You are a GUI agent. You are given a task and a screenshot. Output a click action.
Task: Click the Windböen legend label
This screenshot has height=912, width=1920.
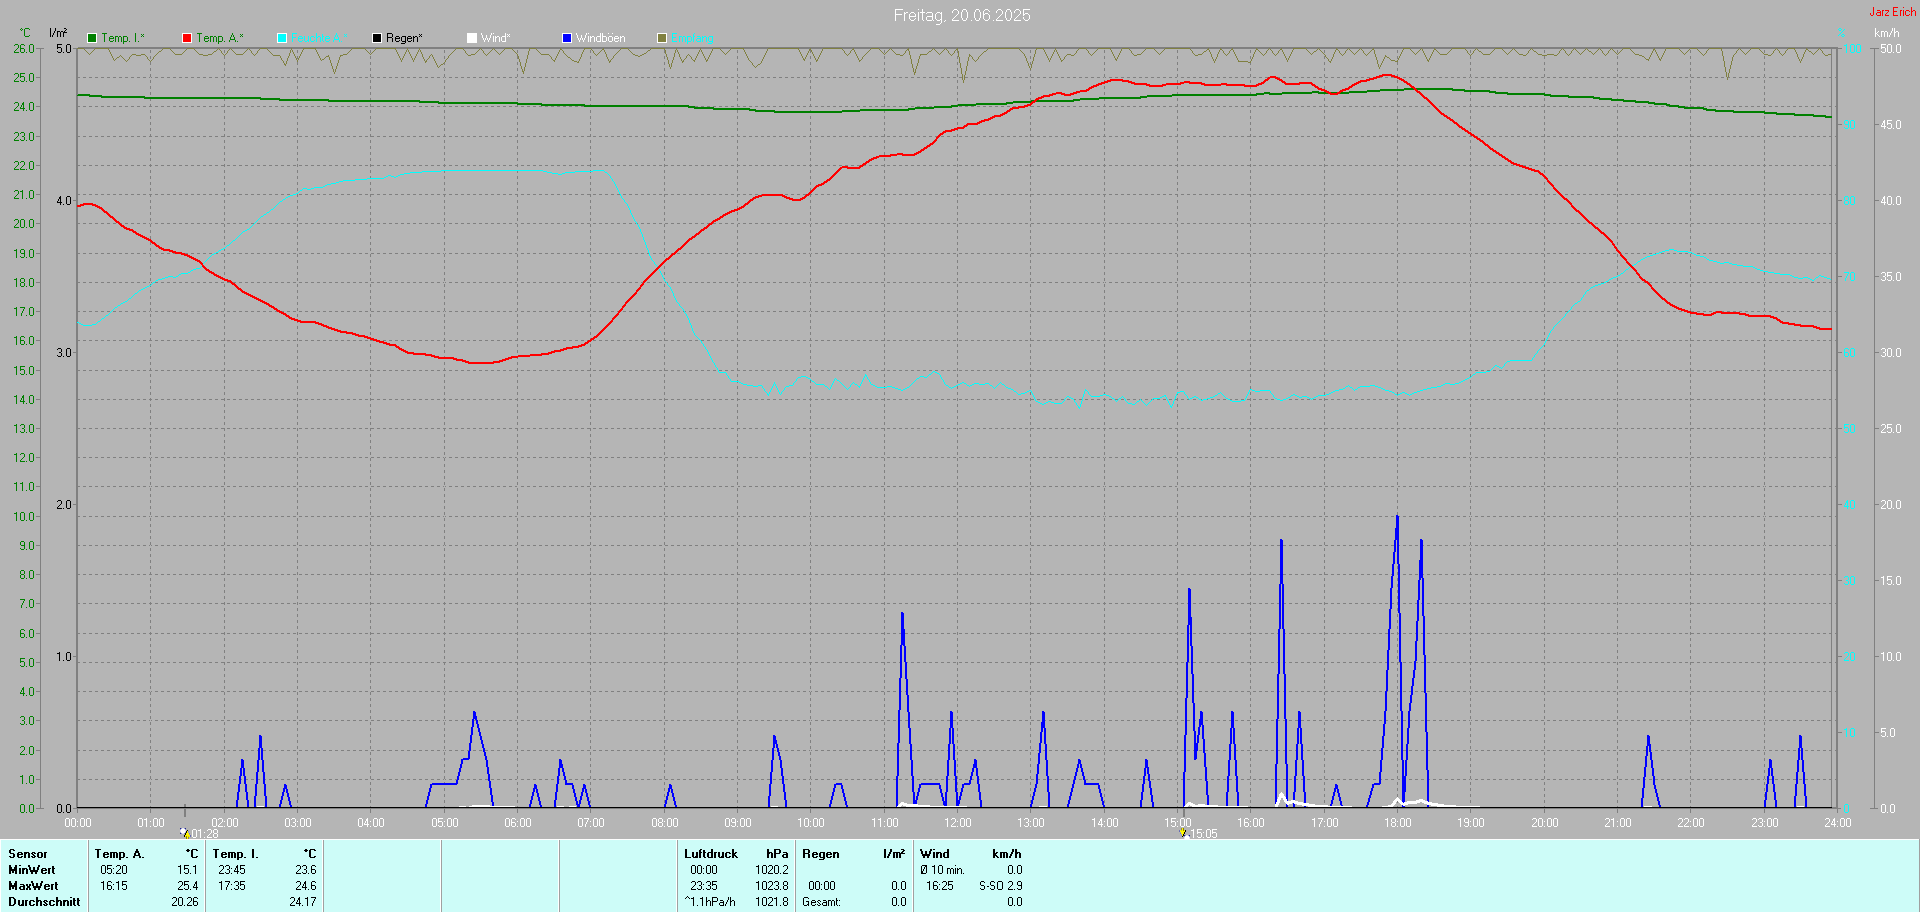[x=600, y=38]
